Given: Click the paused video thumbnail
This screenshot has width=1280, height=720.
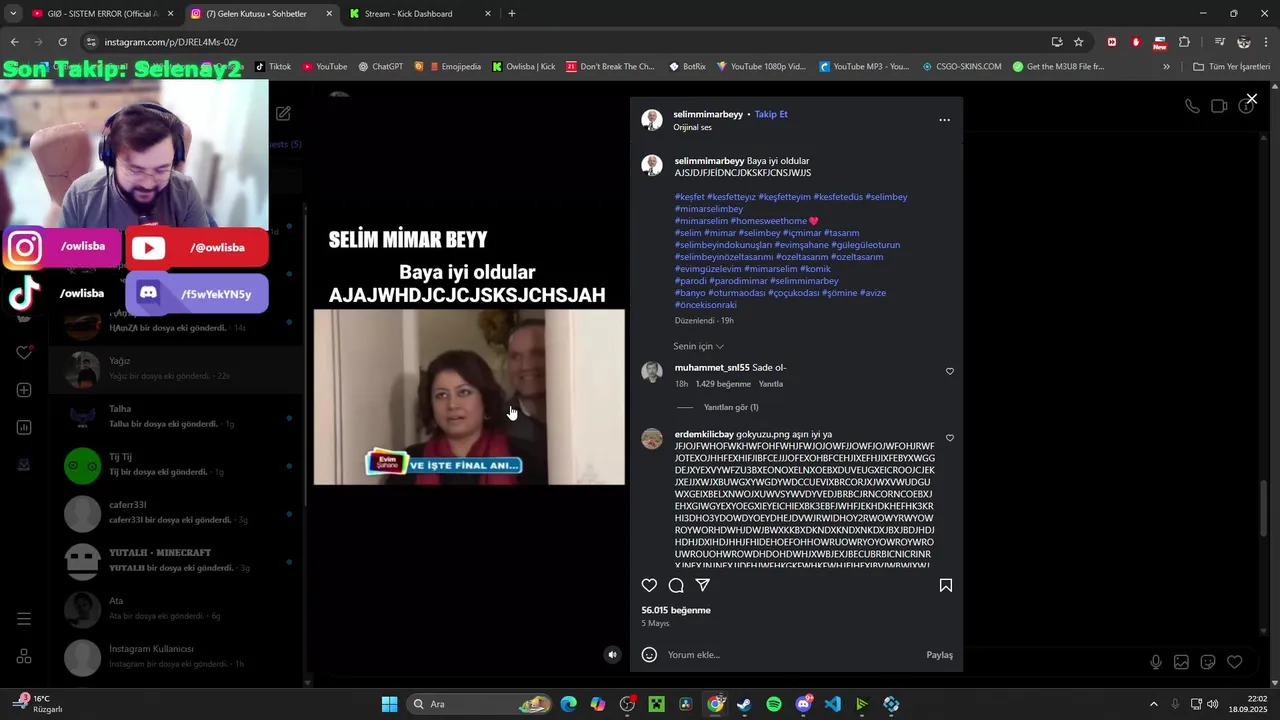Looking at the screenshot, I should click(x=469, y=397).
